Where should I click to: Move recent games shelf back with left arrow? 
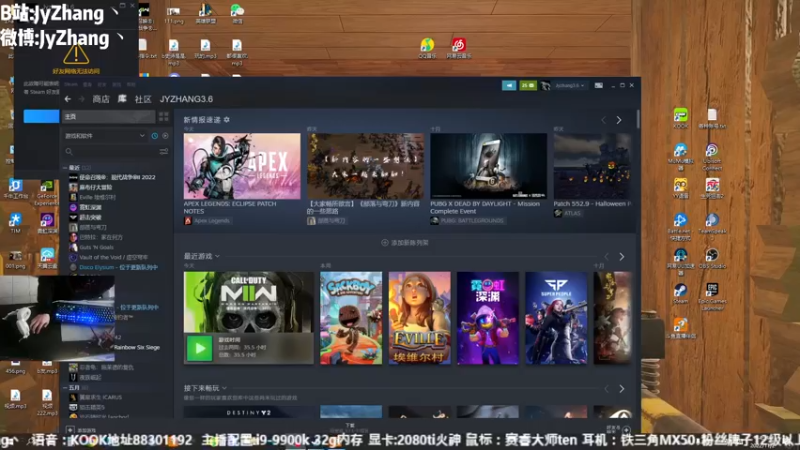606,257
